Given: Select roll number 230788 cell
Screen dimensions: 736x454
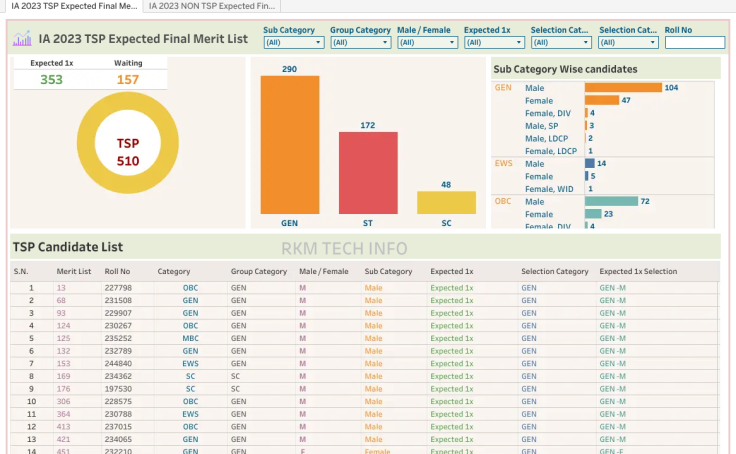Looking at the screenshot, I should pos(118,414).
